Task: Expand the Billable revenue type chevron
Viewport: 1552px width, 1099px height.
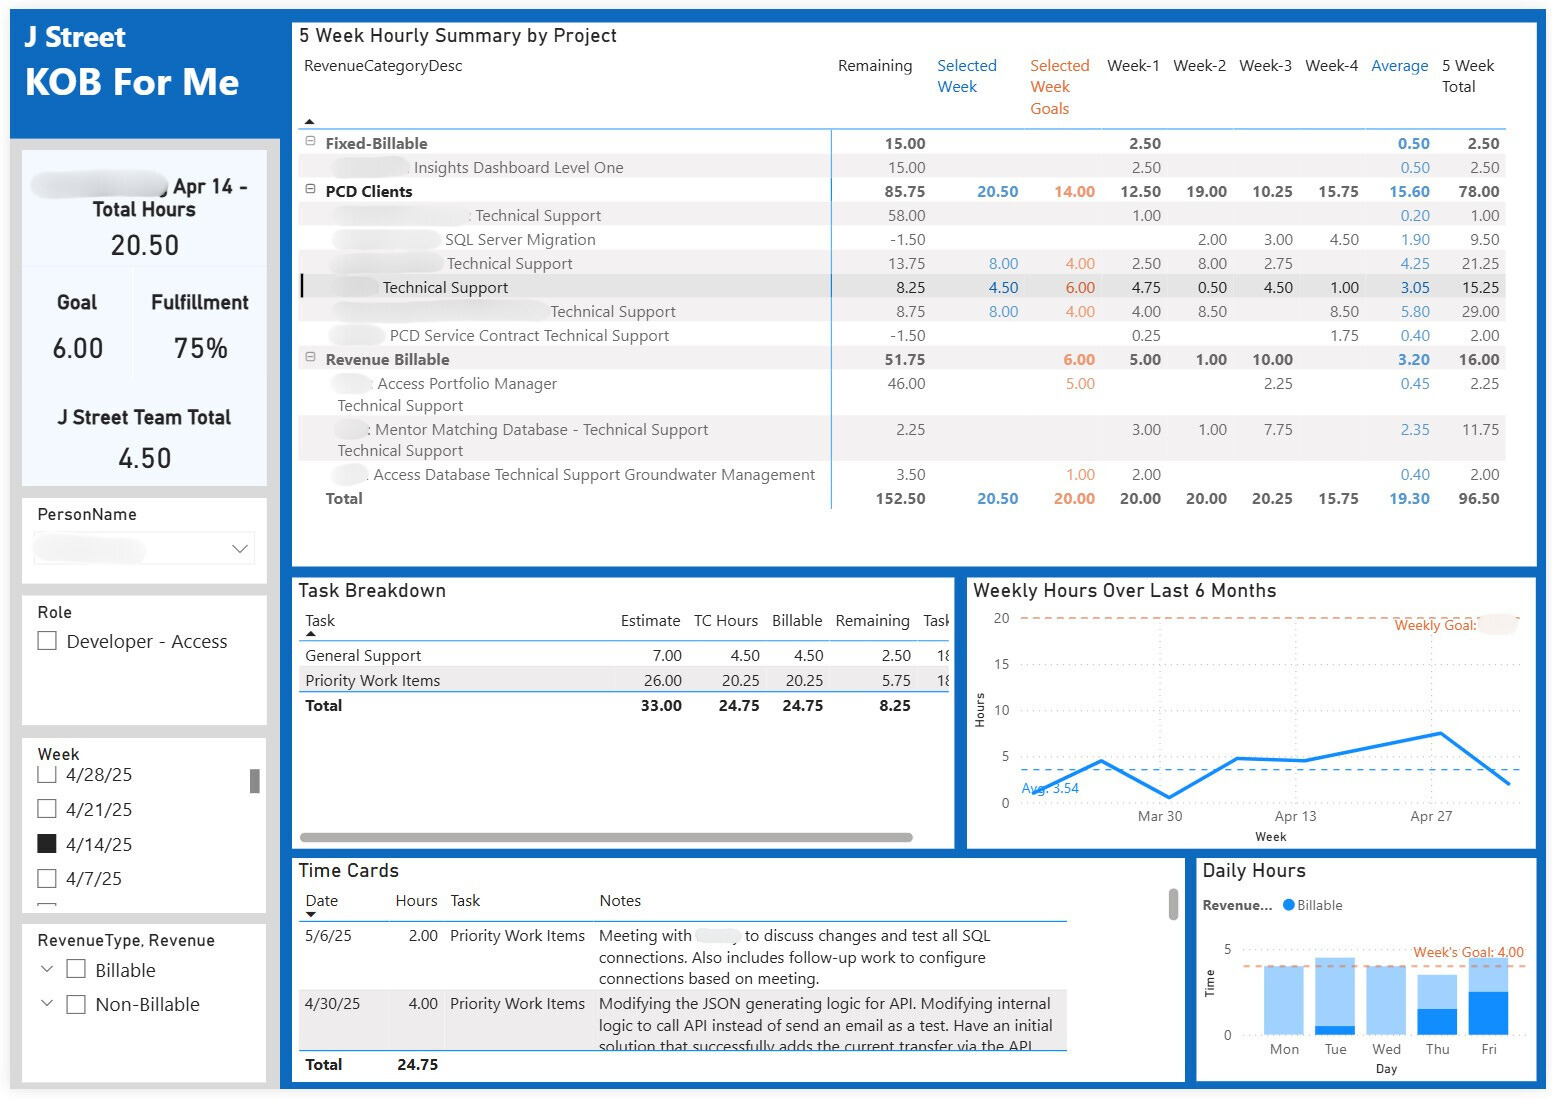Action: pos(47,969)
